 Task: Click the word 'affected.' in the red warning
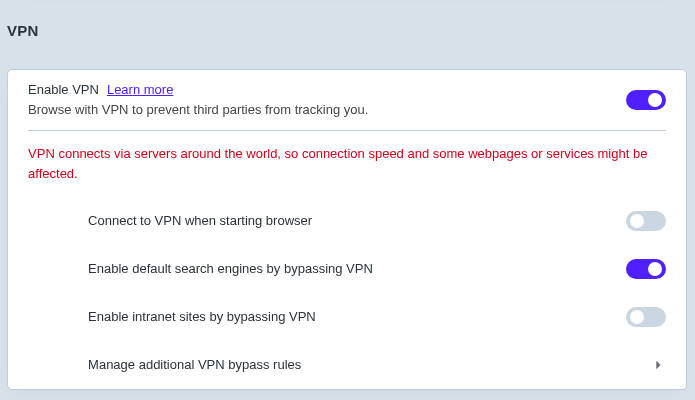(x=53, y=174)
